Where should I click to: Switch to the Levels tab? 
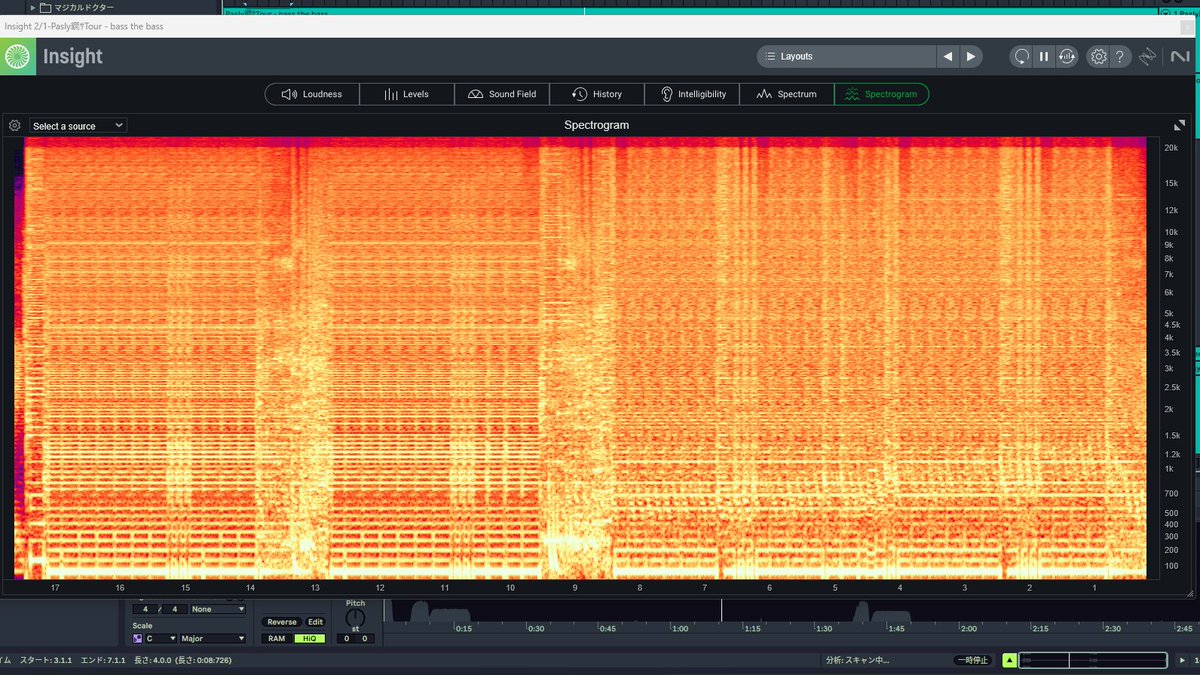click(x=407, y=94)
